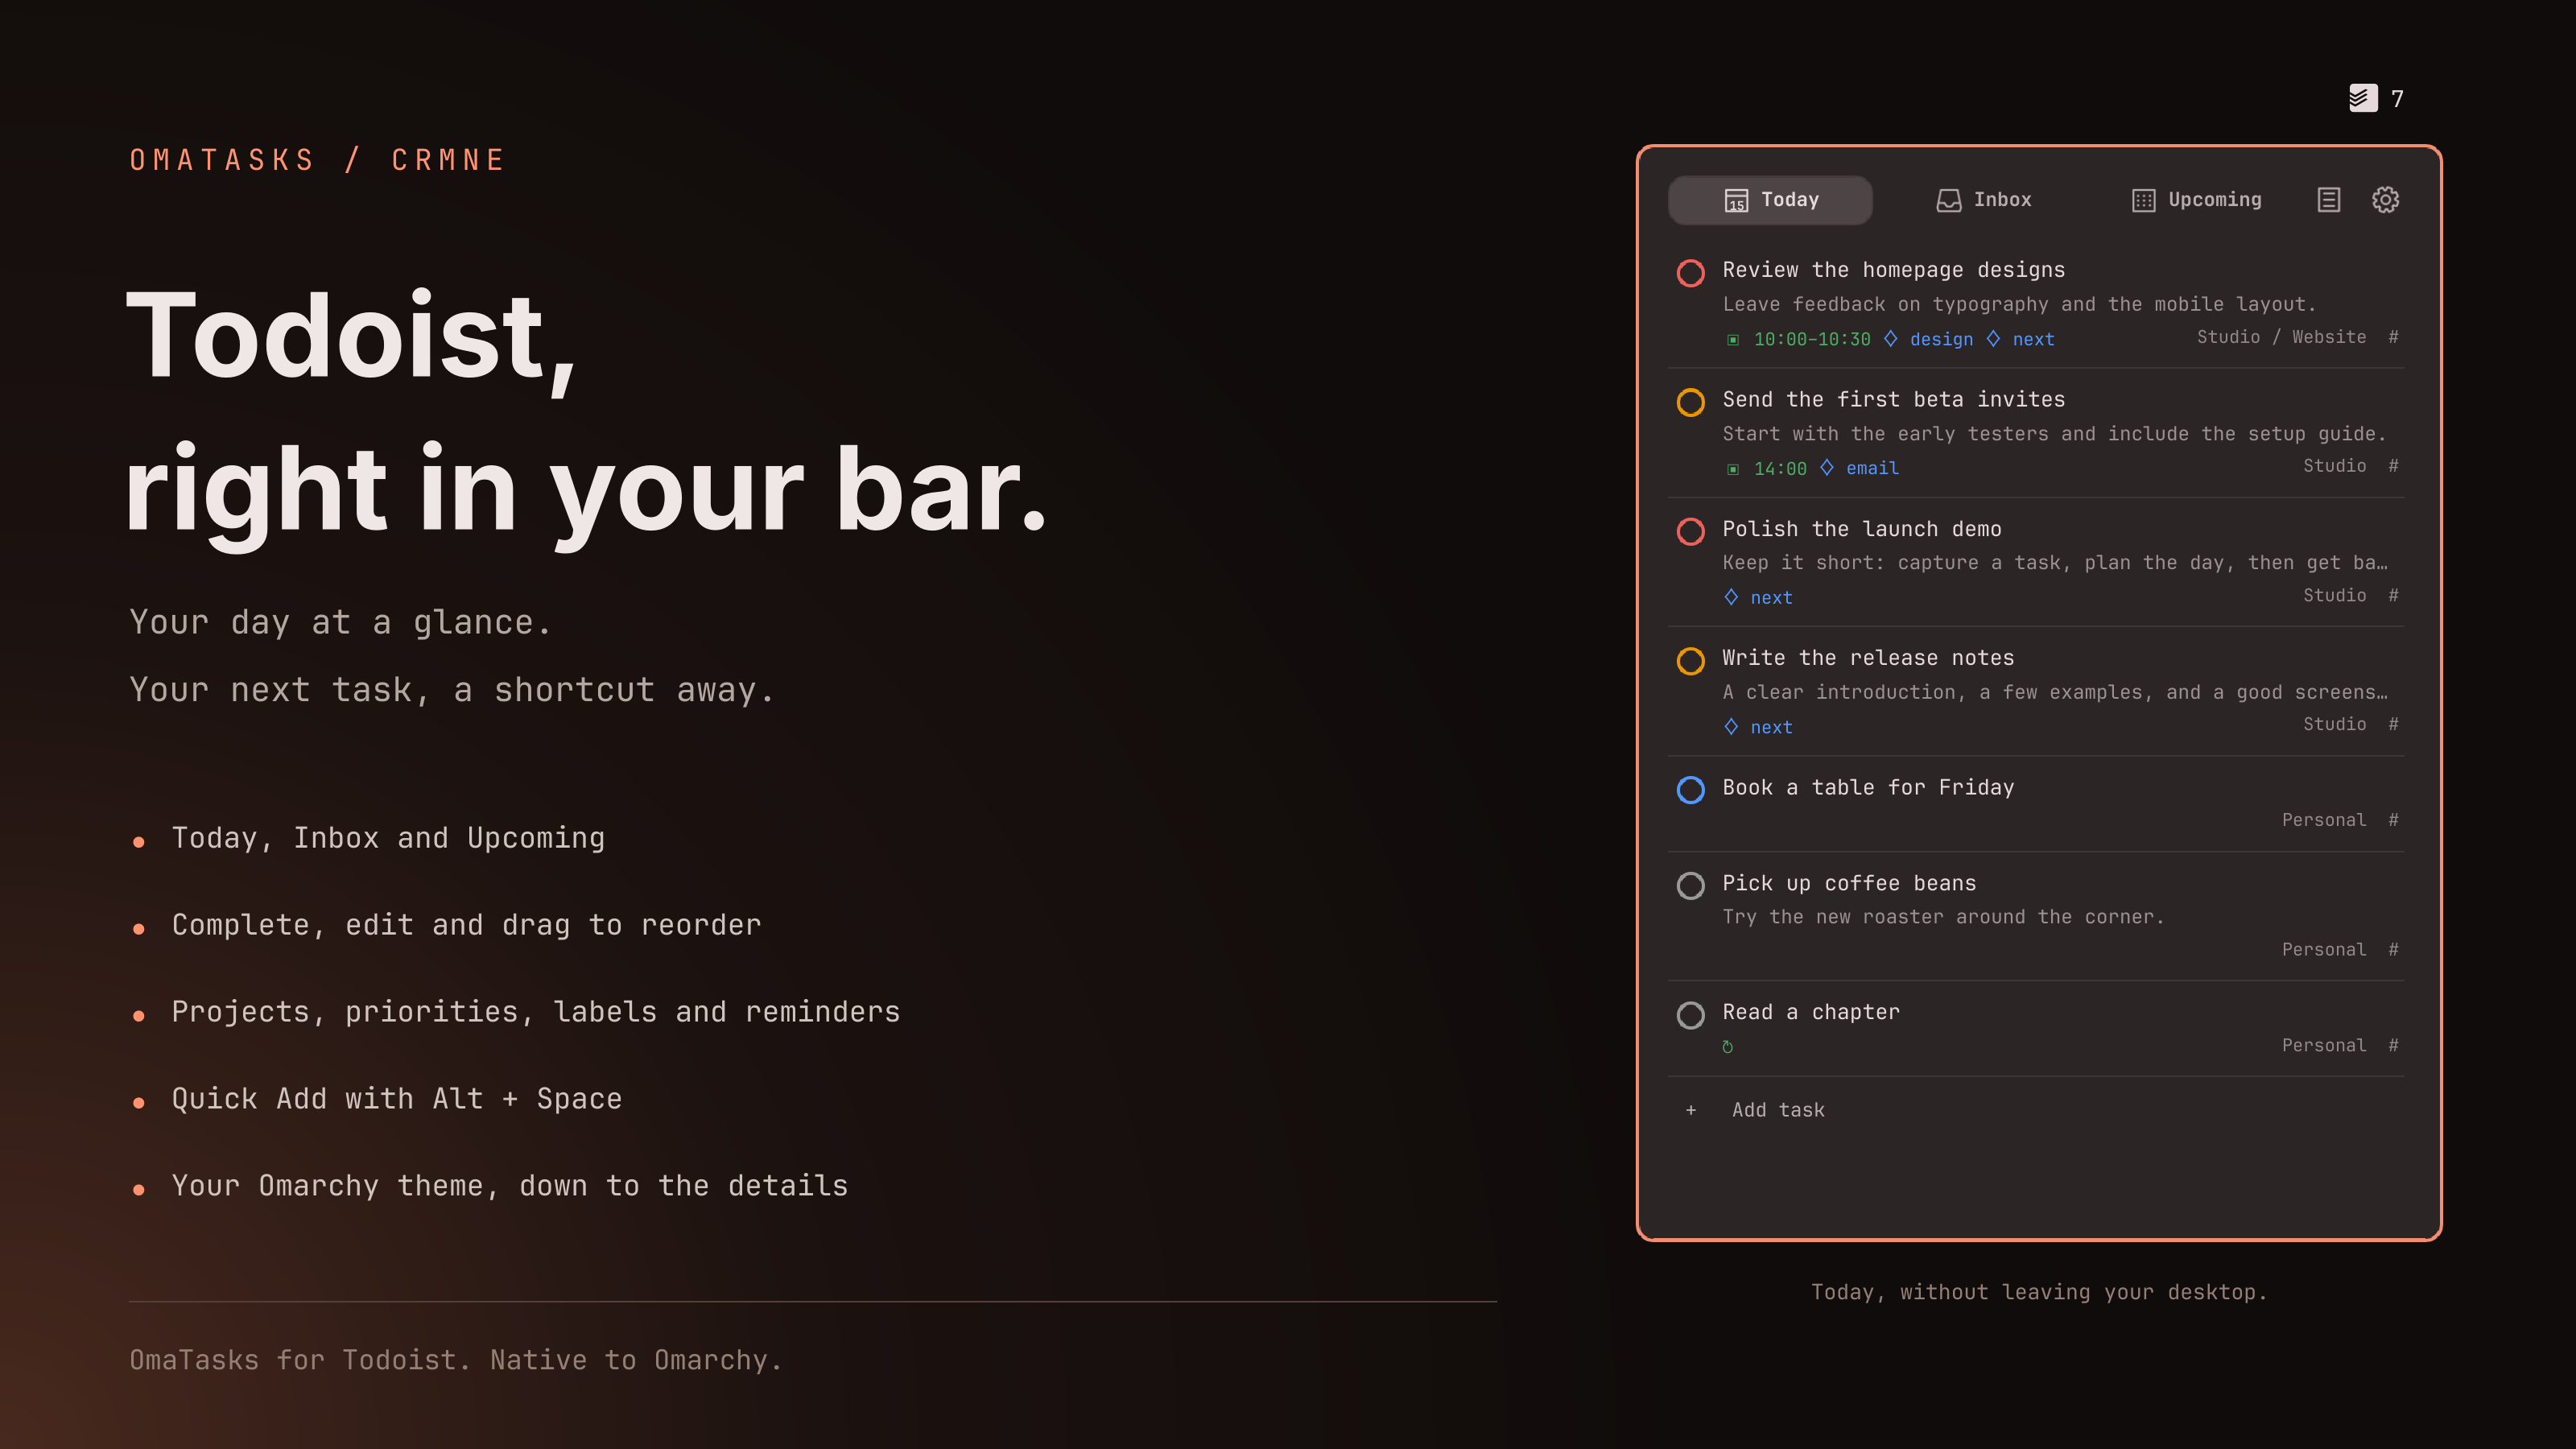Click the # icon on Polish launch demo row
The height and width of the screenshot is (1449, 2576).
pos(2393,595)
